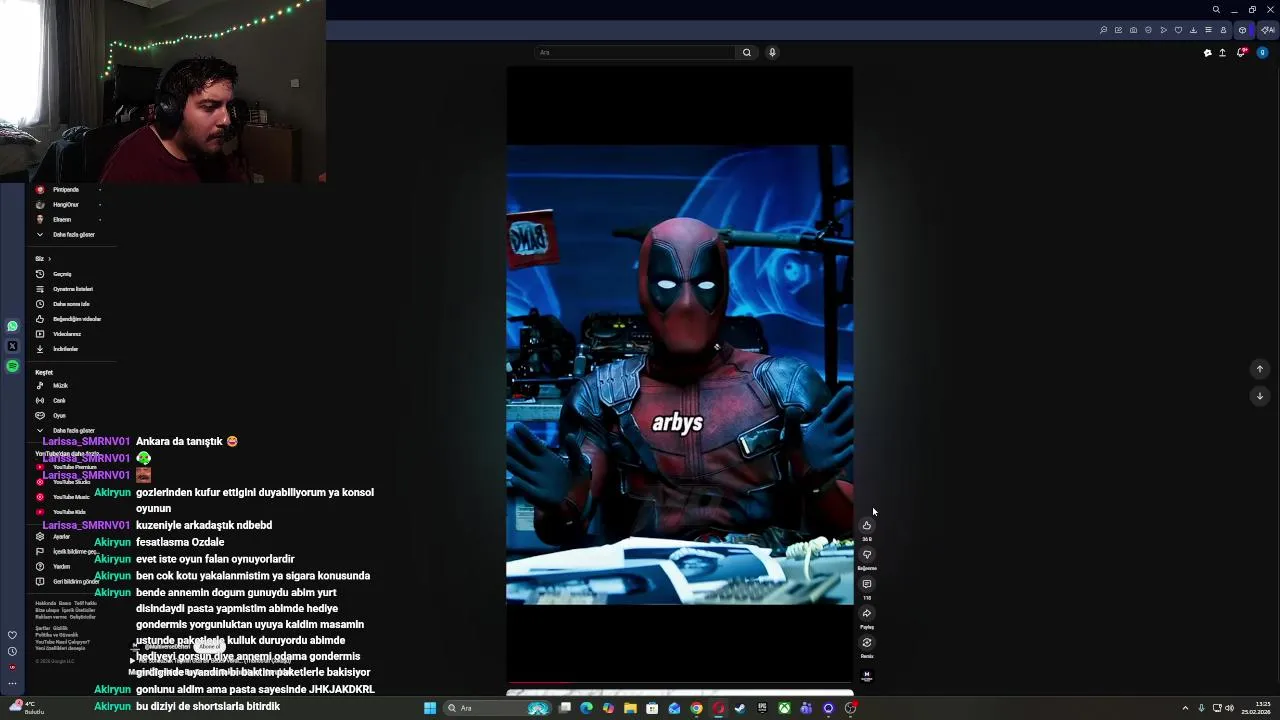Open YouTube Music link in sidebar
Screen dimensions: 1280x720
[70, 497]
